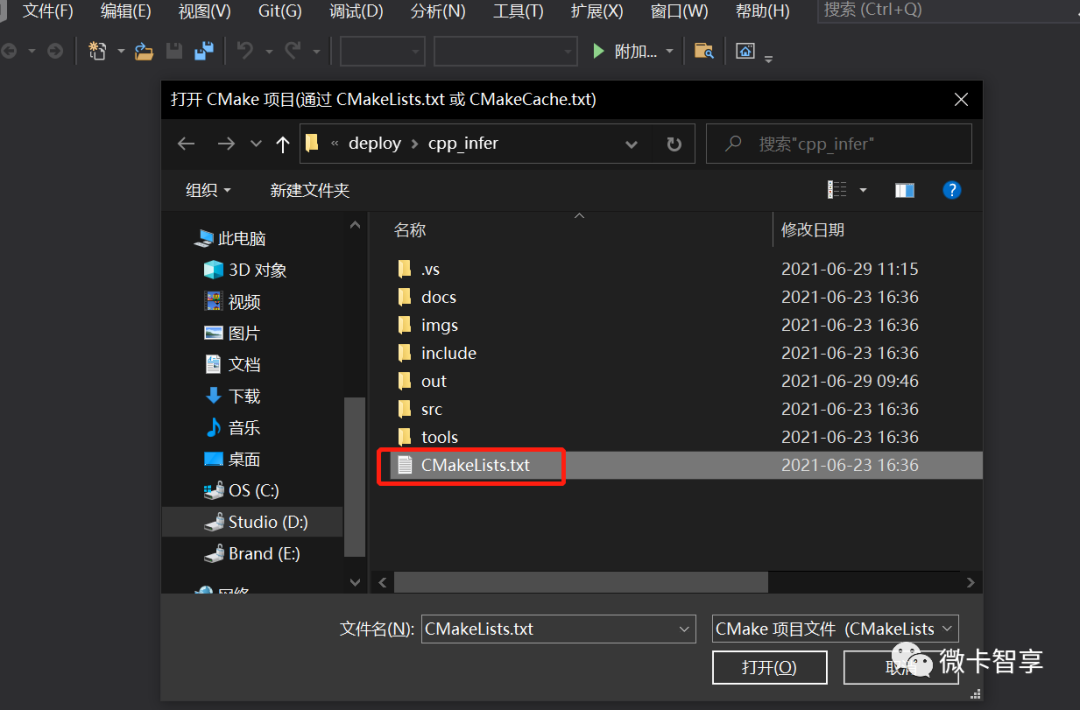Click the Visual Studio search box (Ctrl+Q)
This screenshot has height=710, width=1080.
click(948, 11)
